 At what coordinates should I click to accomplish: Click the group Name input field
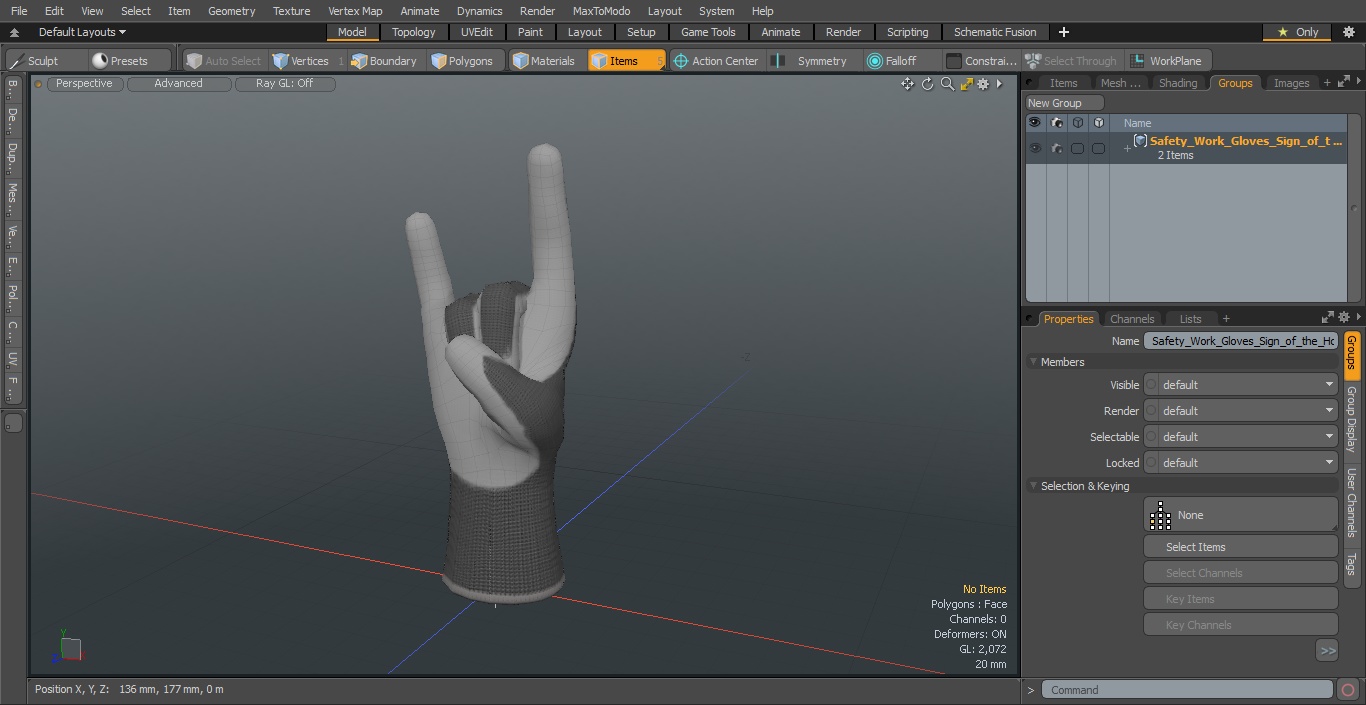1240,341
